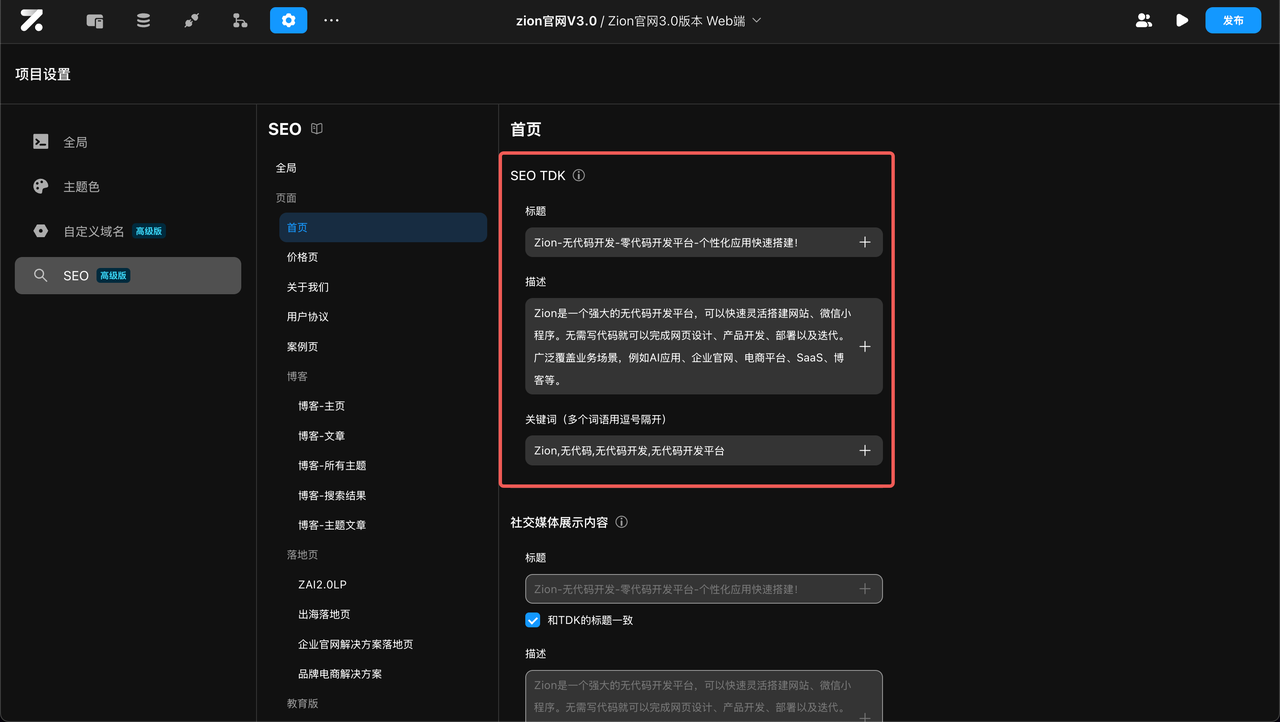Uncheck 和TDK的标题一致 checkbox
Image resolution: width=1280 pixels, height=722 pixels.
[533, 620]
